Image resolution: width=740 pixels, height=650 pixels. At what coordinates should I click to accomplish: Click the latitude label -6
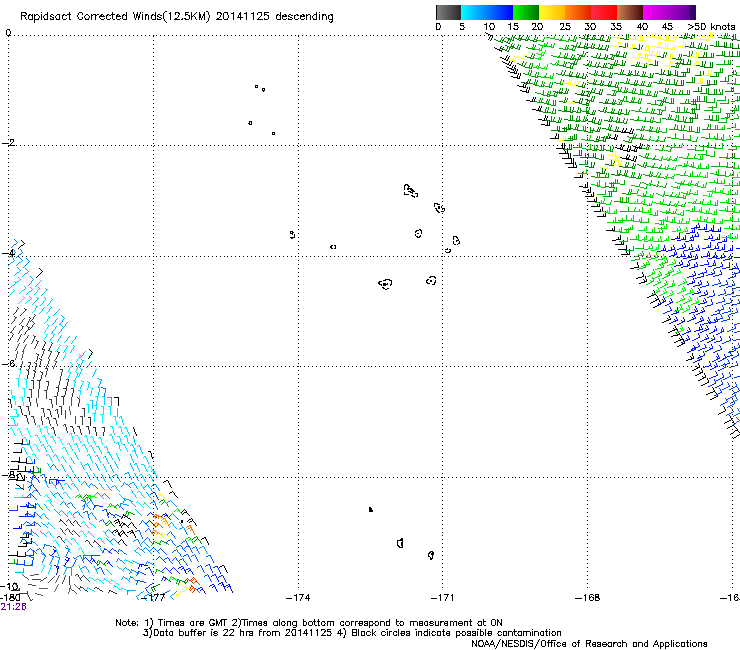[x=8, y=363]
